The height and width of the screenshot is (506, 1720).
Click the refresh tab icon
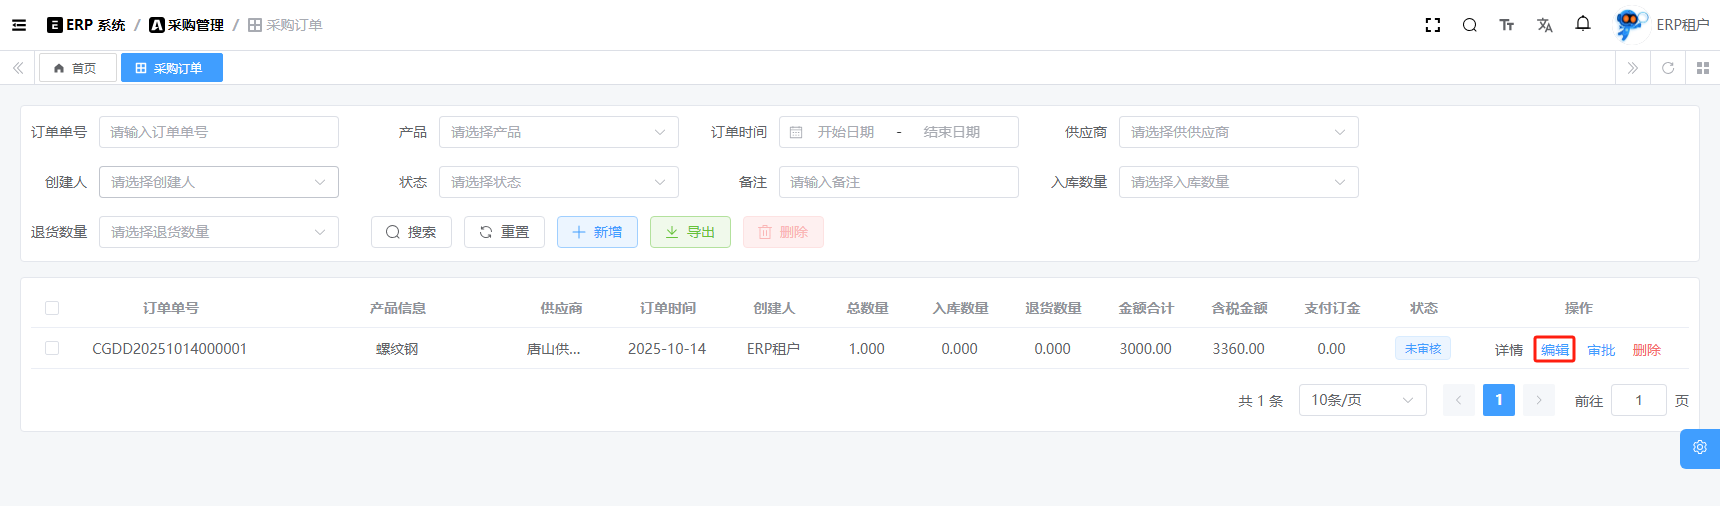click(x=1667, y=68)
